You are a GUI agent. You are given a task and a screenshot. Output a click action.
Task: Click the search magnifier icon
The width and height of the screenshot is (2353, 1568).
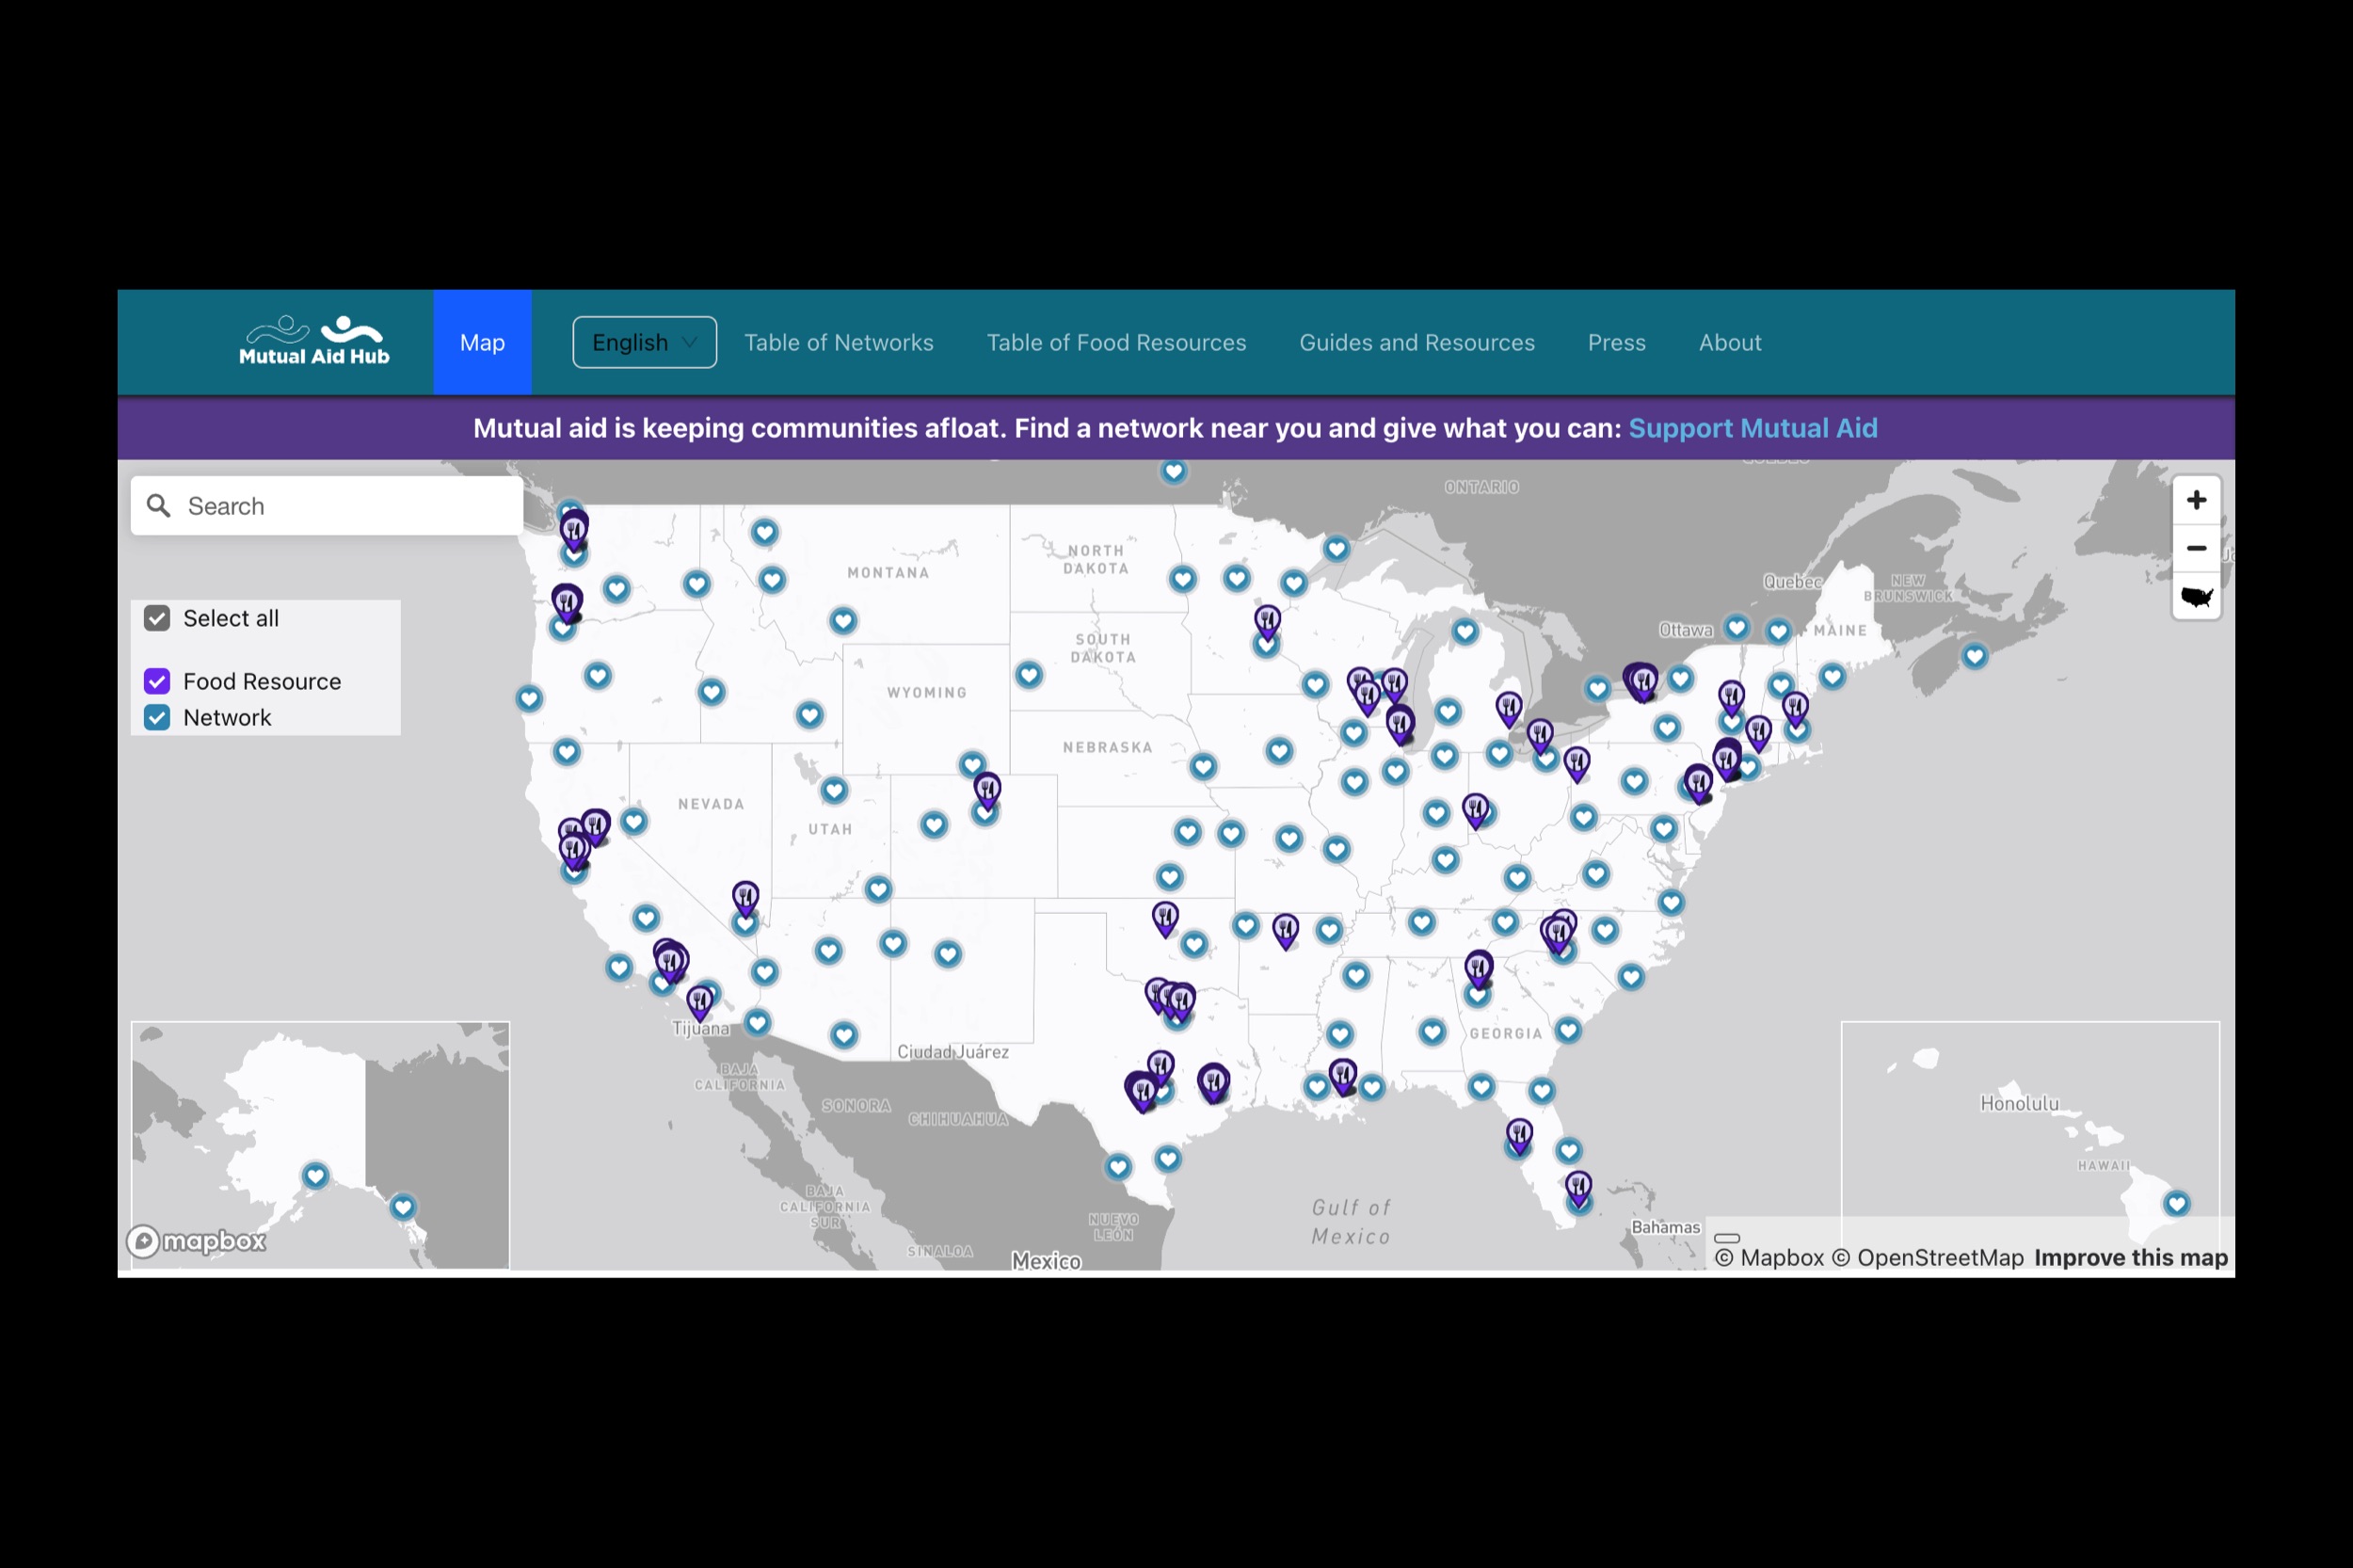[x=158, y=506]
